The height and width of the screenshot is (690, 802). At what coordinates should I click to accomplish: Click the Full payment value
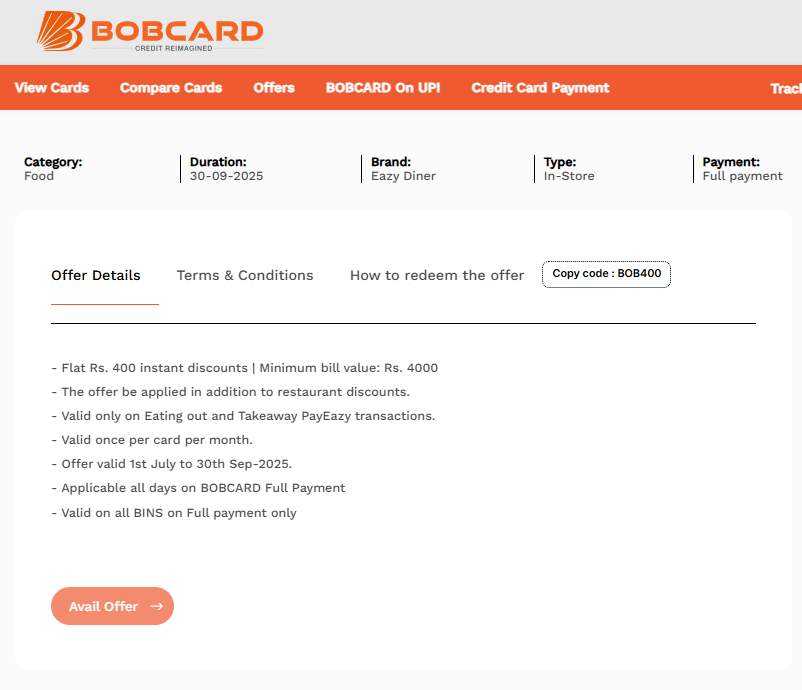(742, 176)
